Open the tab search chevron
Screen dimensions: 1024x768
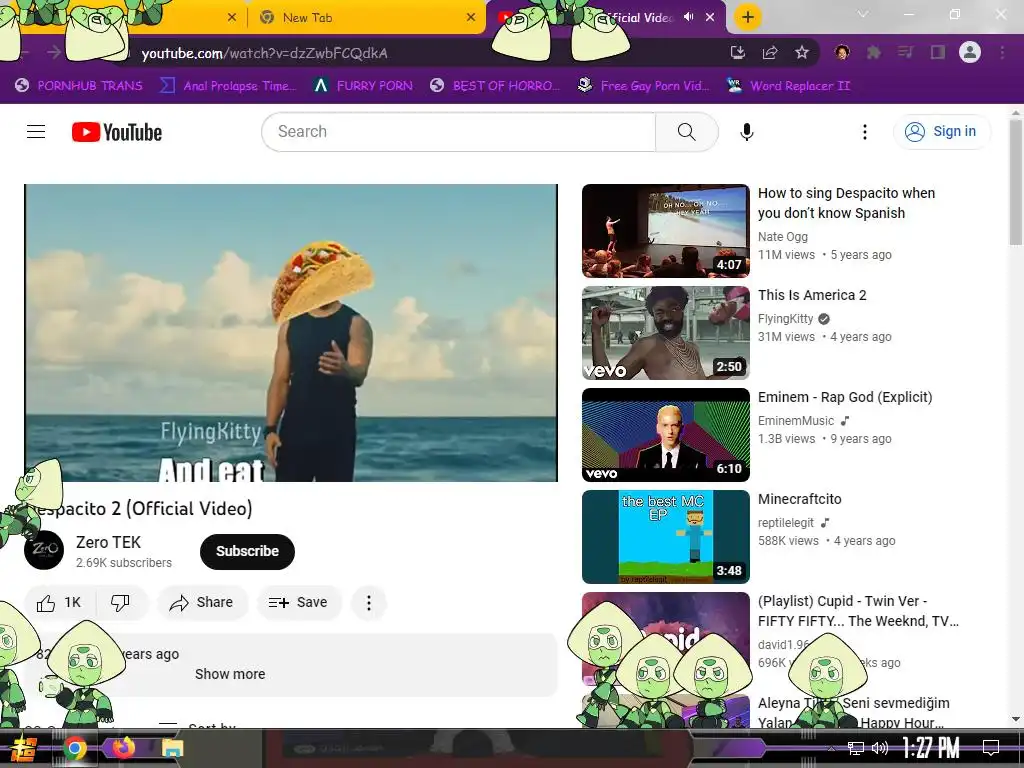[863, 14]
